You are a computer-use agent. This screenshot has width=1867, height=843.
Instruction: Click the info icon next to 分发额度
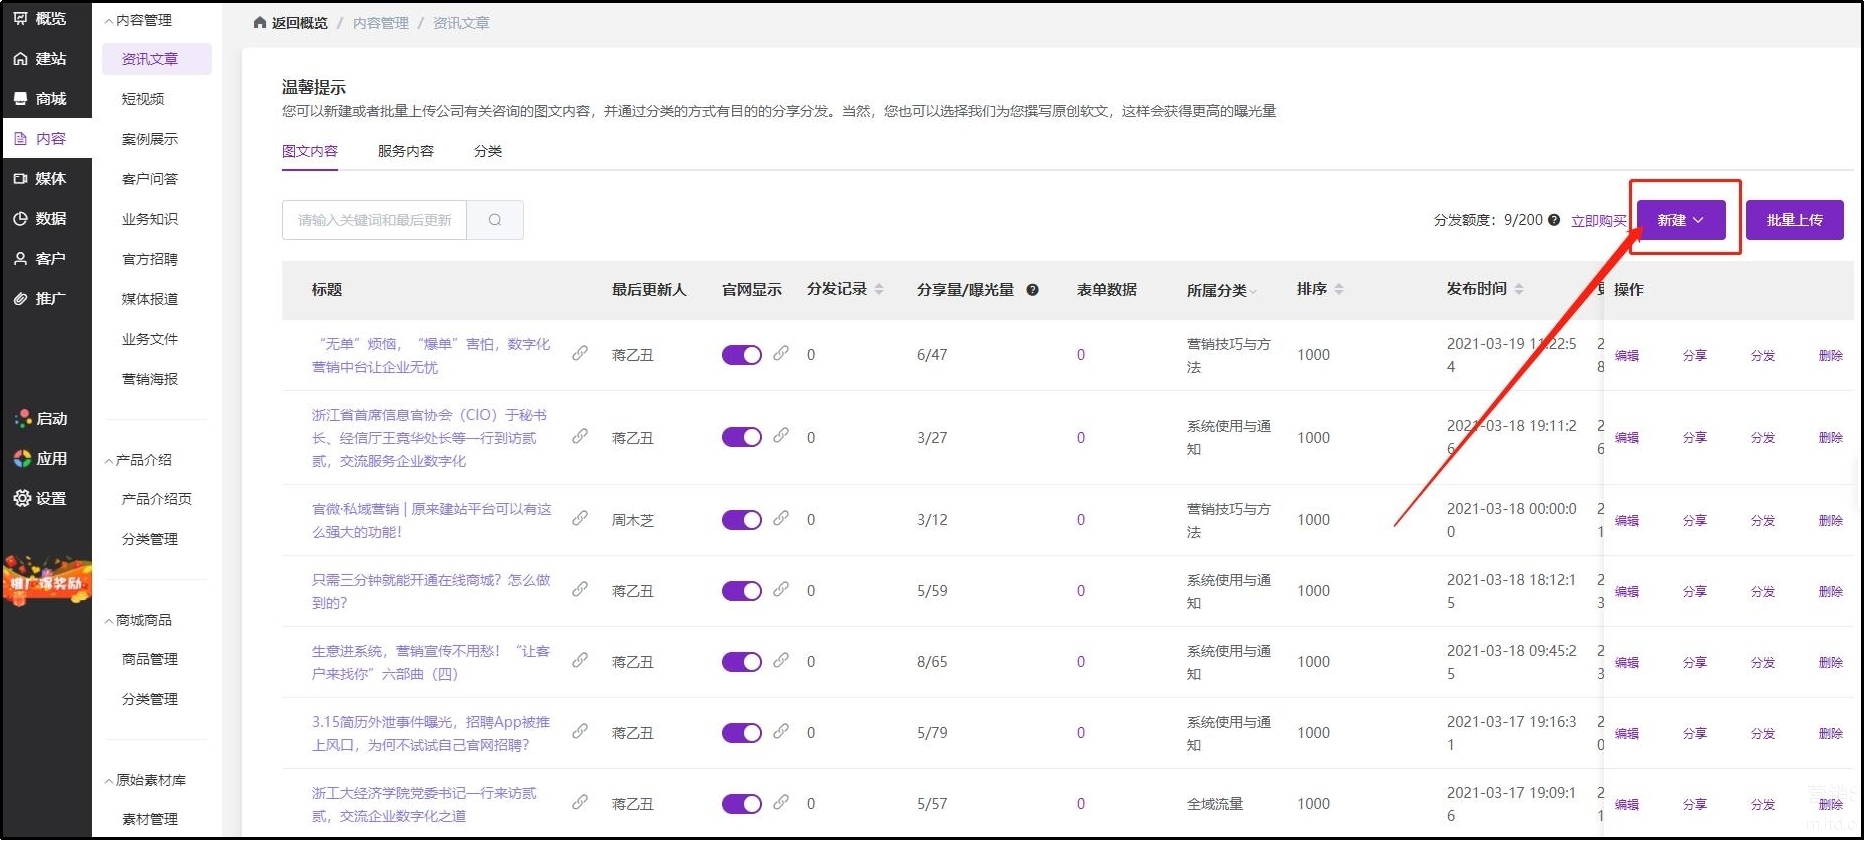point(1553,220)
